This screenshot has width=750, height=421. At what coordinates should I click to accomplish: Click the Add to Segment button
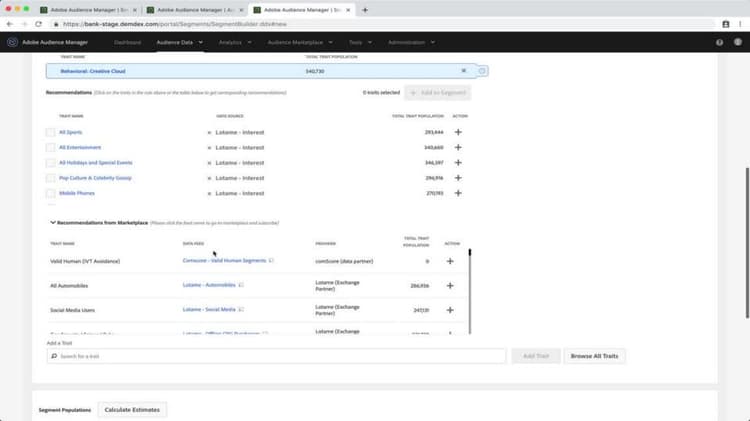[x=438, y=92]
